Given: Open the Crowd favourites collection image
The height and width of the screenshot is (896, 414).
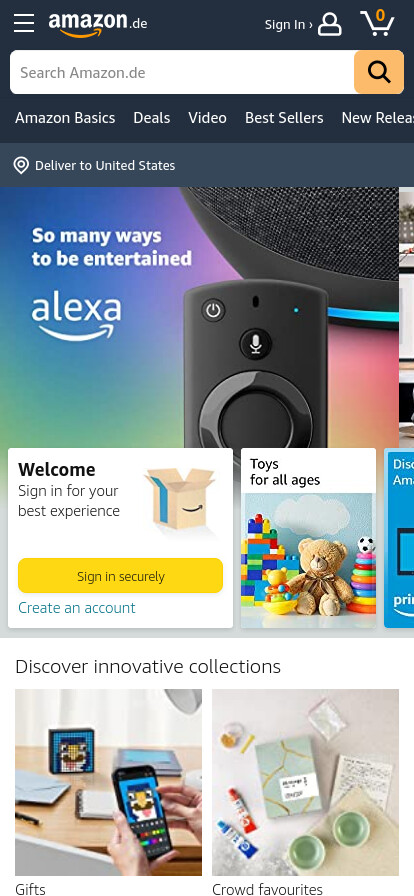Looking at the screenshot, I should tap(305, 783).
